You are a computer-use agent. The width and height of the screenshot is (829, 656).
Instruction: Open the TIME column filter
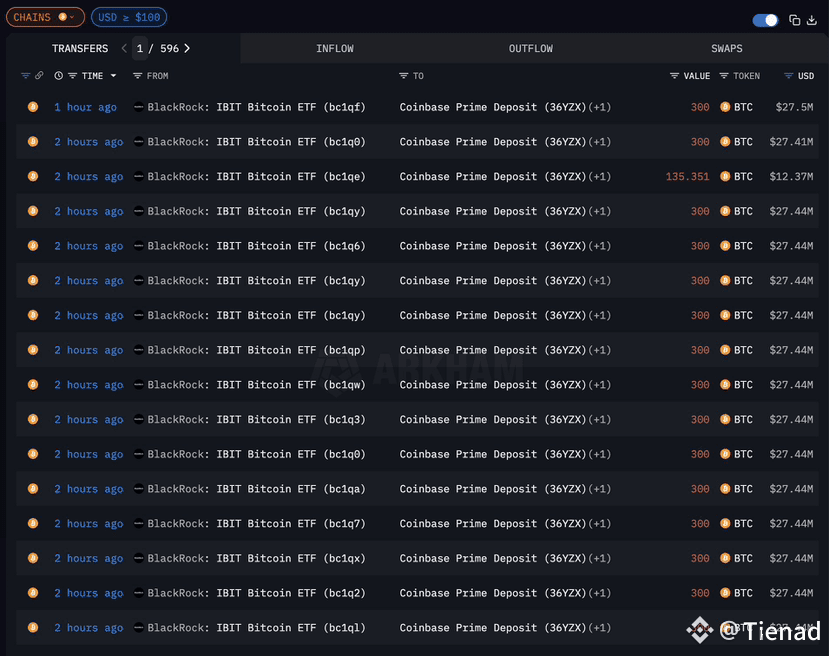click(72, 76)
